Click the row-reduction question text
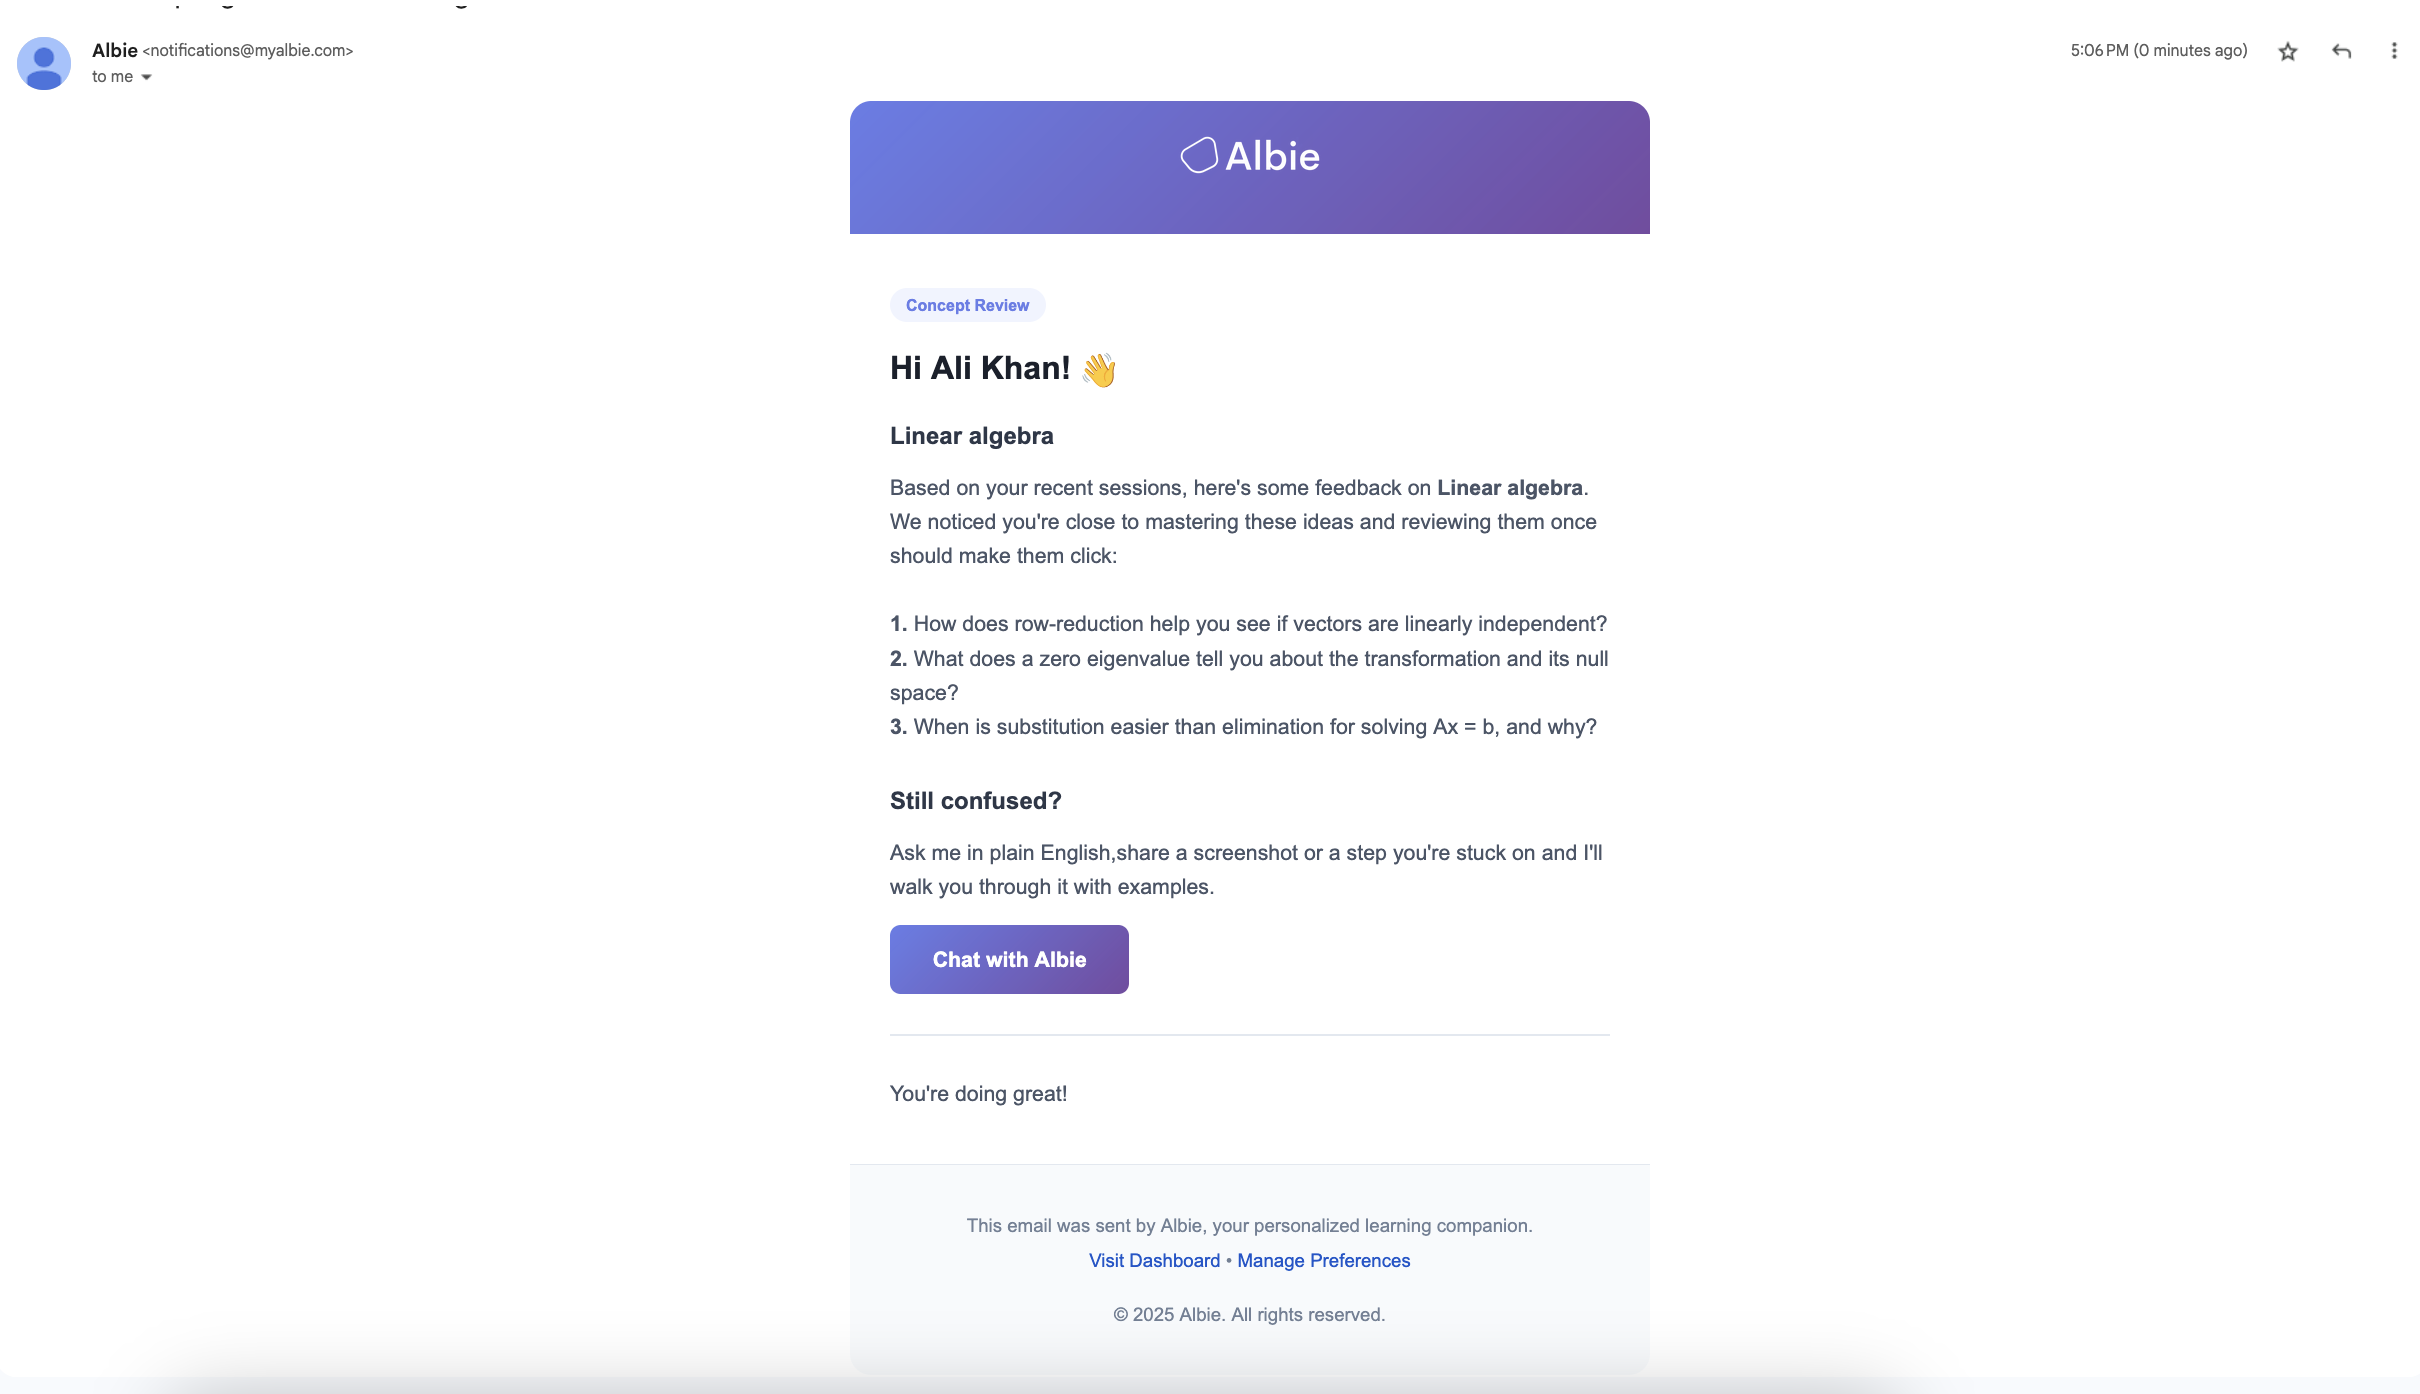This screenshot has width=2420, height=1394. pos(1259,624)
